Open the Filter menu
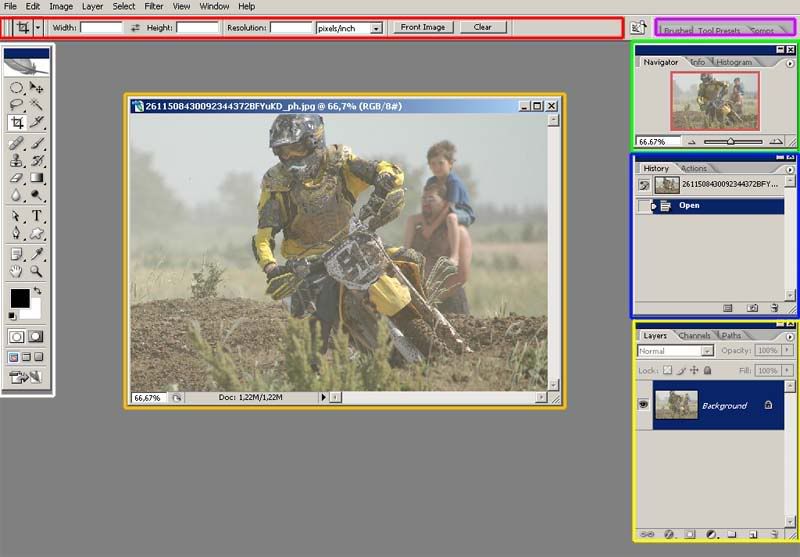Image resolution: width=800 pixels, height=557 pixels. pyautogui.click(x=153, y=6)
